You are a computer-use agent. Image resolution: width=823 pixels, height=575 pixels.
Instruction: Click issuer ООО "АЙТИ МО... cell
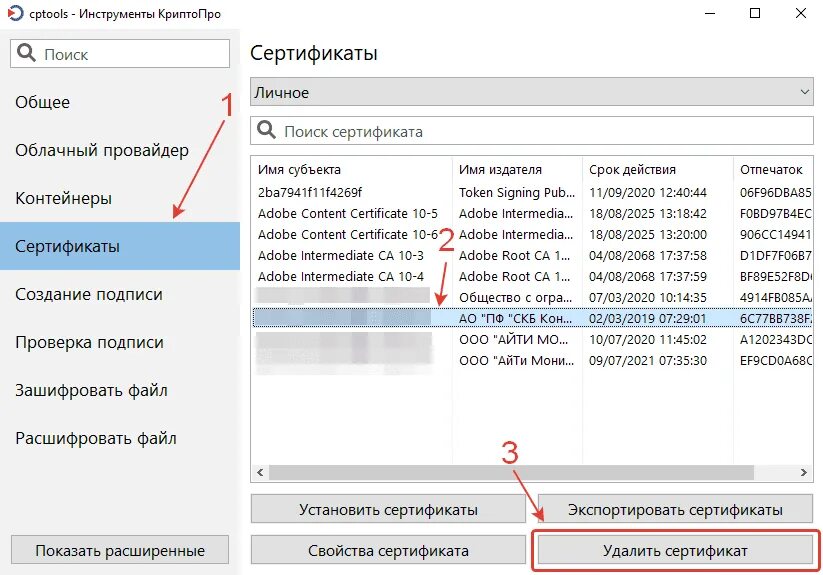[513, 339]
